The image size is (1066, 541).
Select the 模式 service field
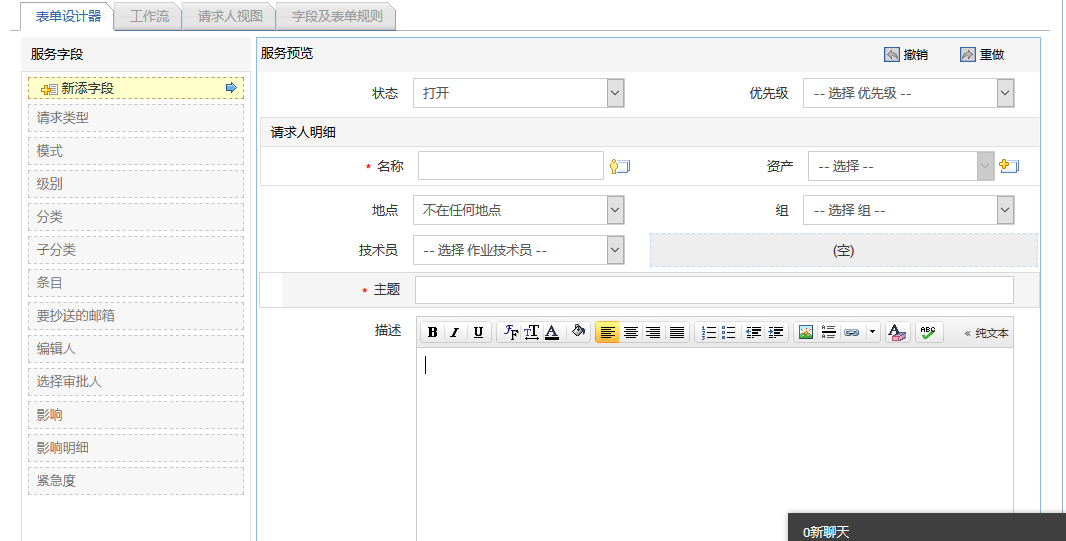pos(136,151)
